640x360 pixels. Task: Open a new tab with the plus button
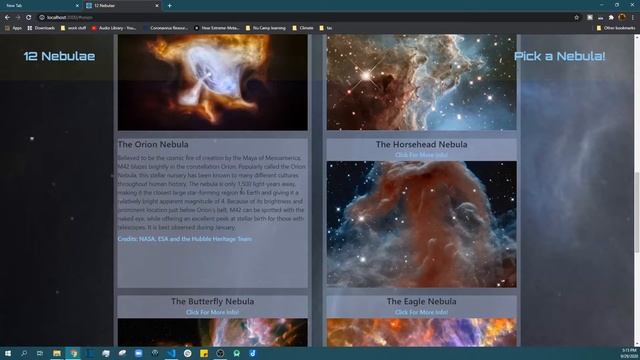(169, 6)
